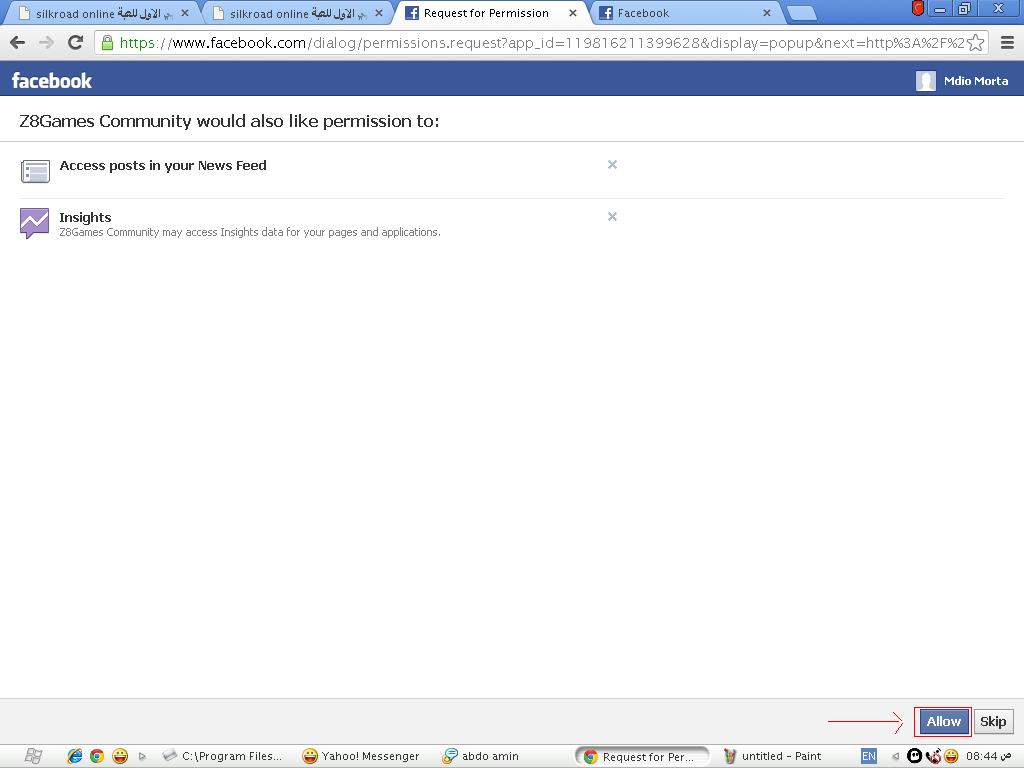The height and width of the screenshot is (768, 1024).
Task: Go back to the previous page
Action: pyautogui.click(x=18, y=43)
